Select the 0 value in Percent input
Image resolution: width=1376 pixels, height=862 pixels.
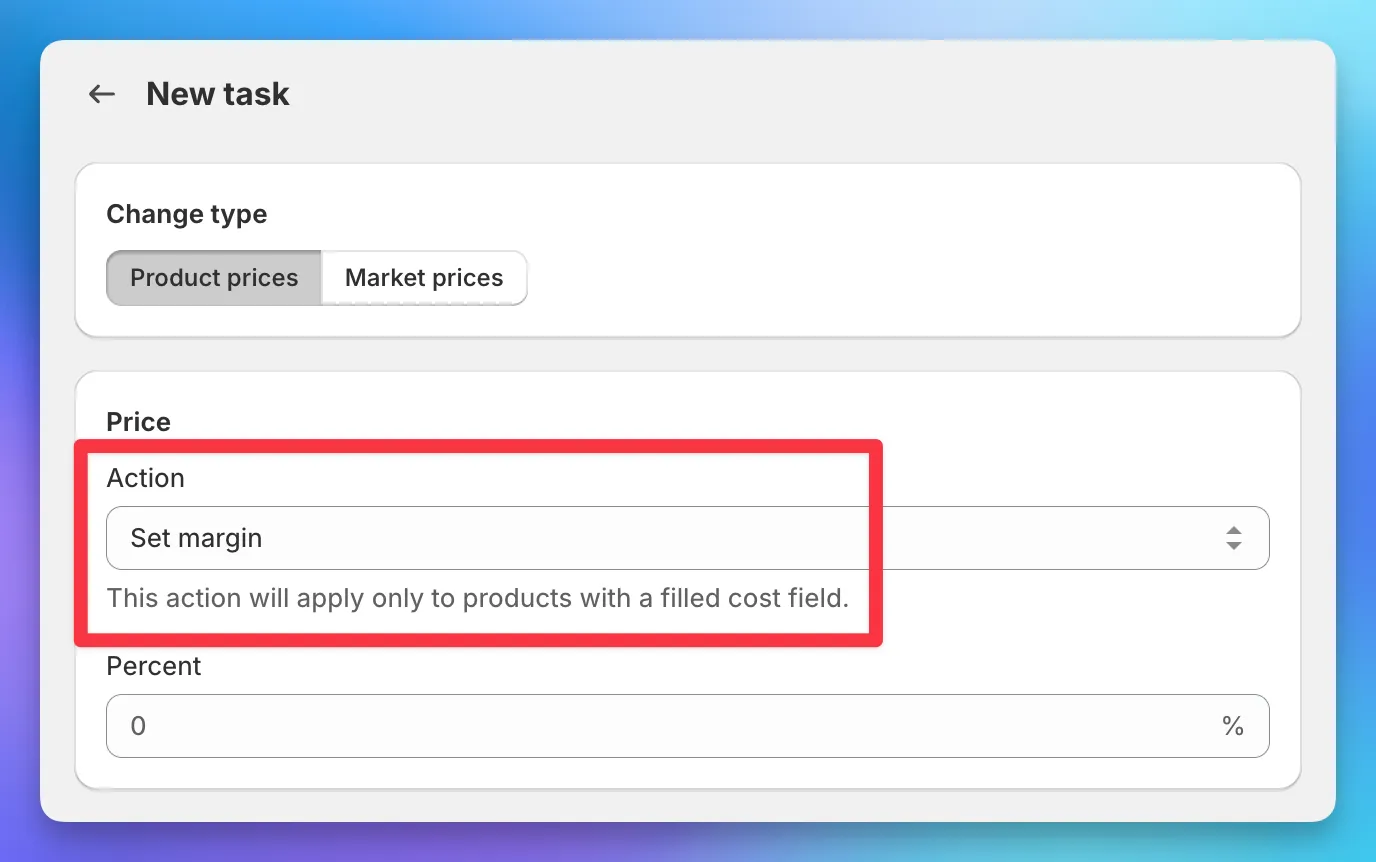click(138, 726)
